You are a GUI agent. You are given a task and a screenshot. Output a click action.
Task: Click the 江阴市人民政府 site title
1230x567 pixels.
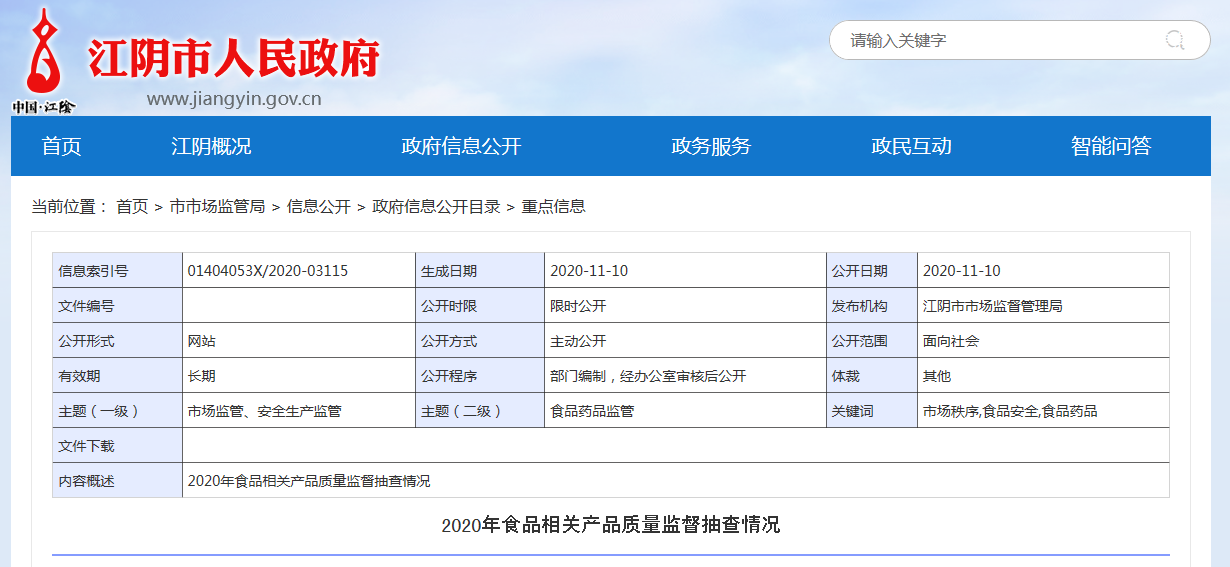(234, 59)
